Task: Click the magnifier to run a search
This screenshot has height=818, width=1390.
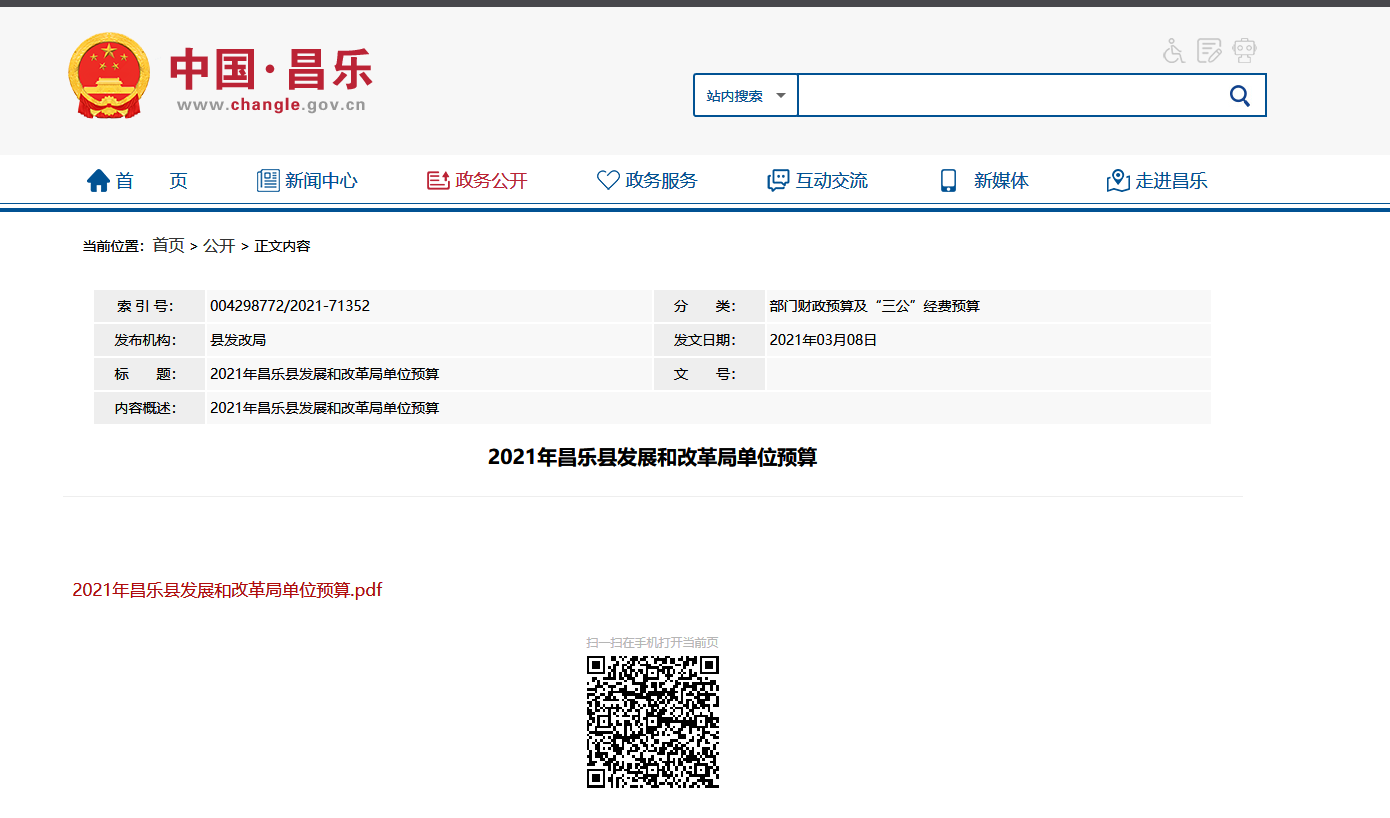Action: [x=1240, y=95]
